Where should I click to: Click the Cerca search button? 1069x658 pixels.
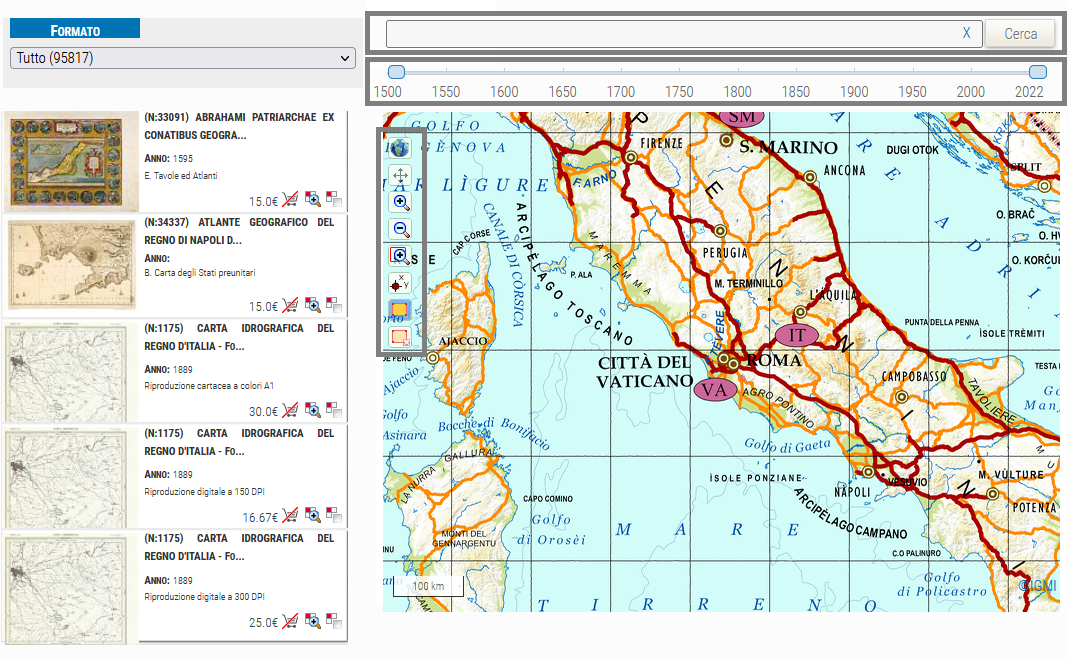tap(1020, 34)
